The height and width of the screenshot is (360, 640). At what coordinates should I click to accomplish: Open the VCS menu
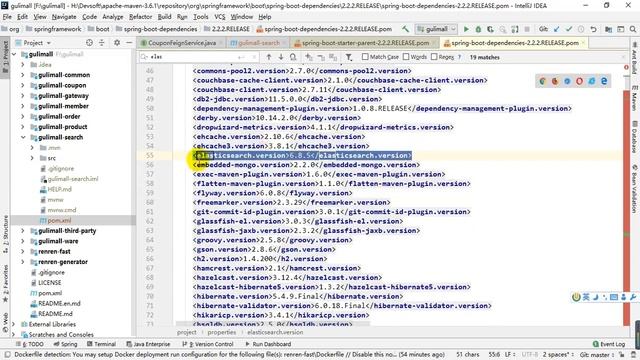220,17
